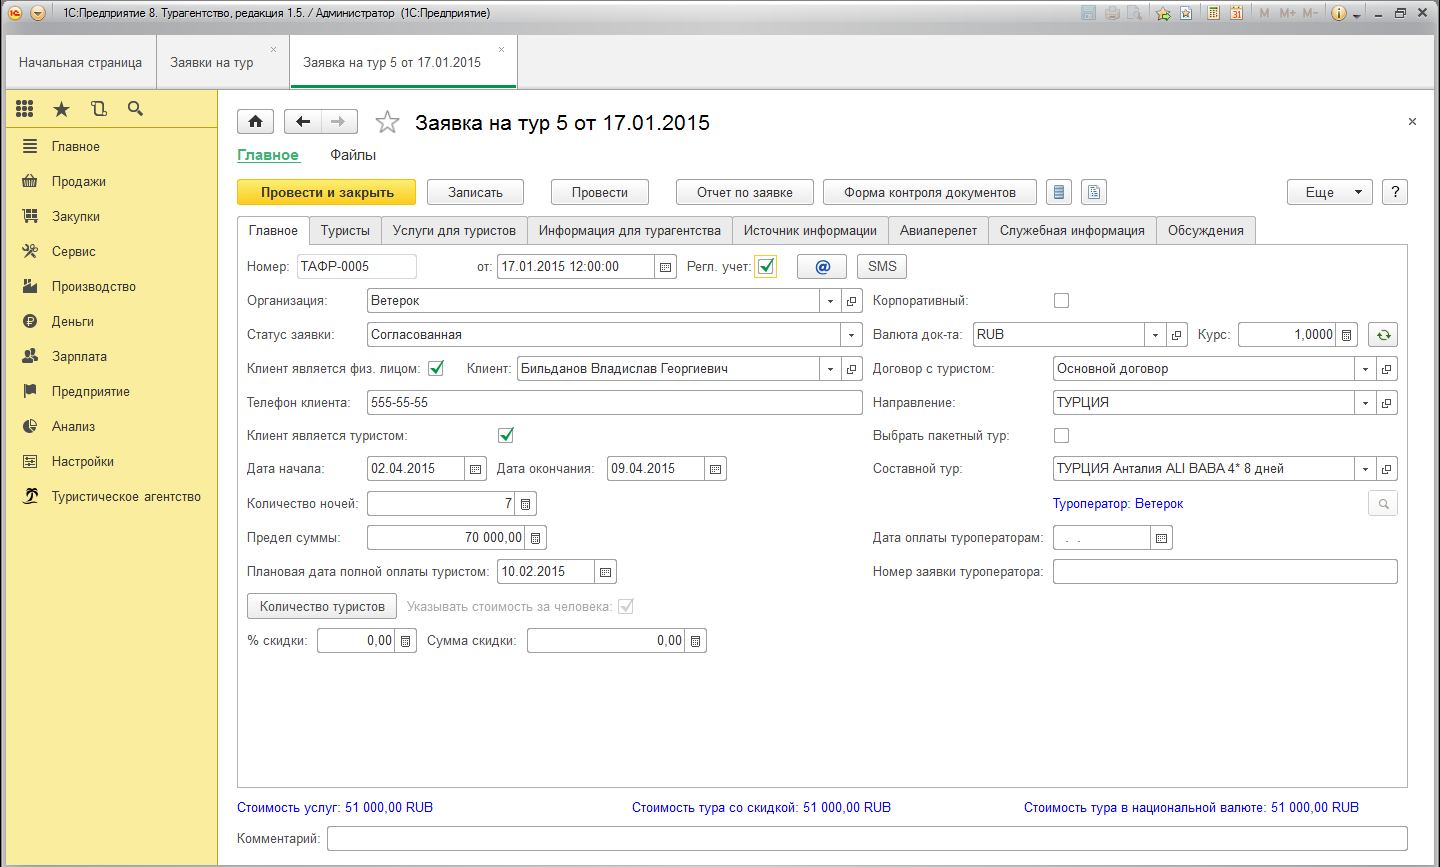This screenshot has width=1440, height=867.
Task: Open the sections menu grid icon
Action: (x=25, y=109)
